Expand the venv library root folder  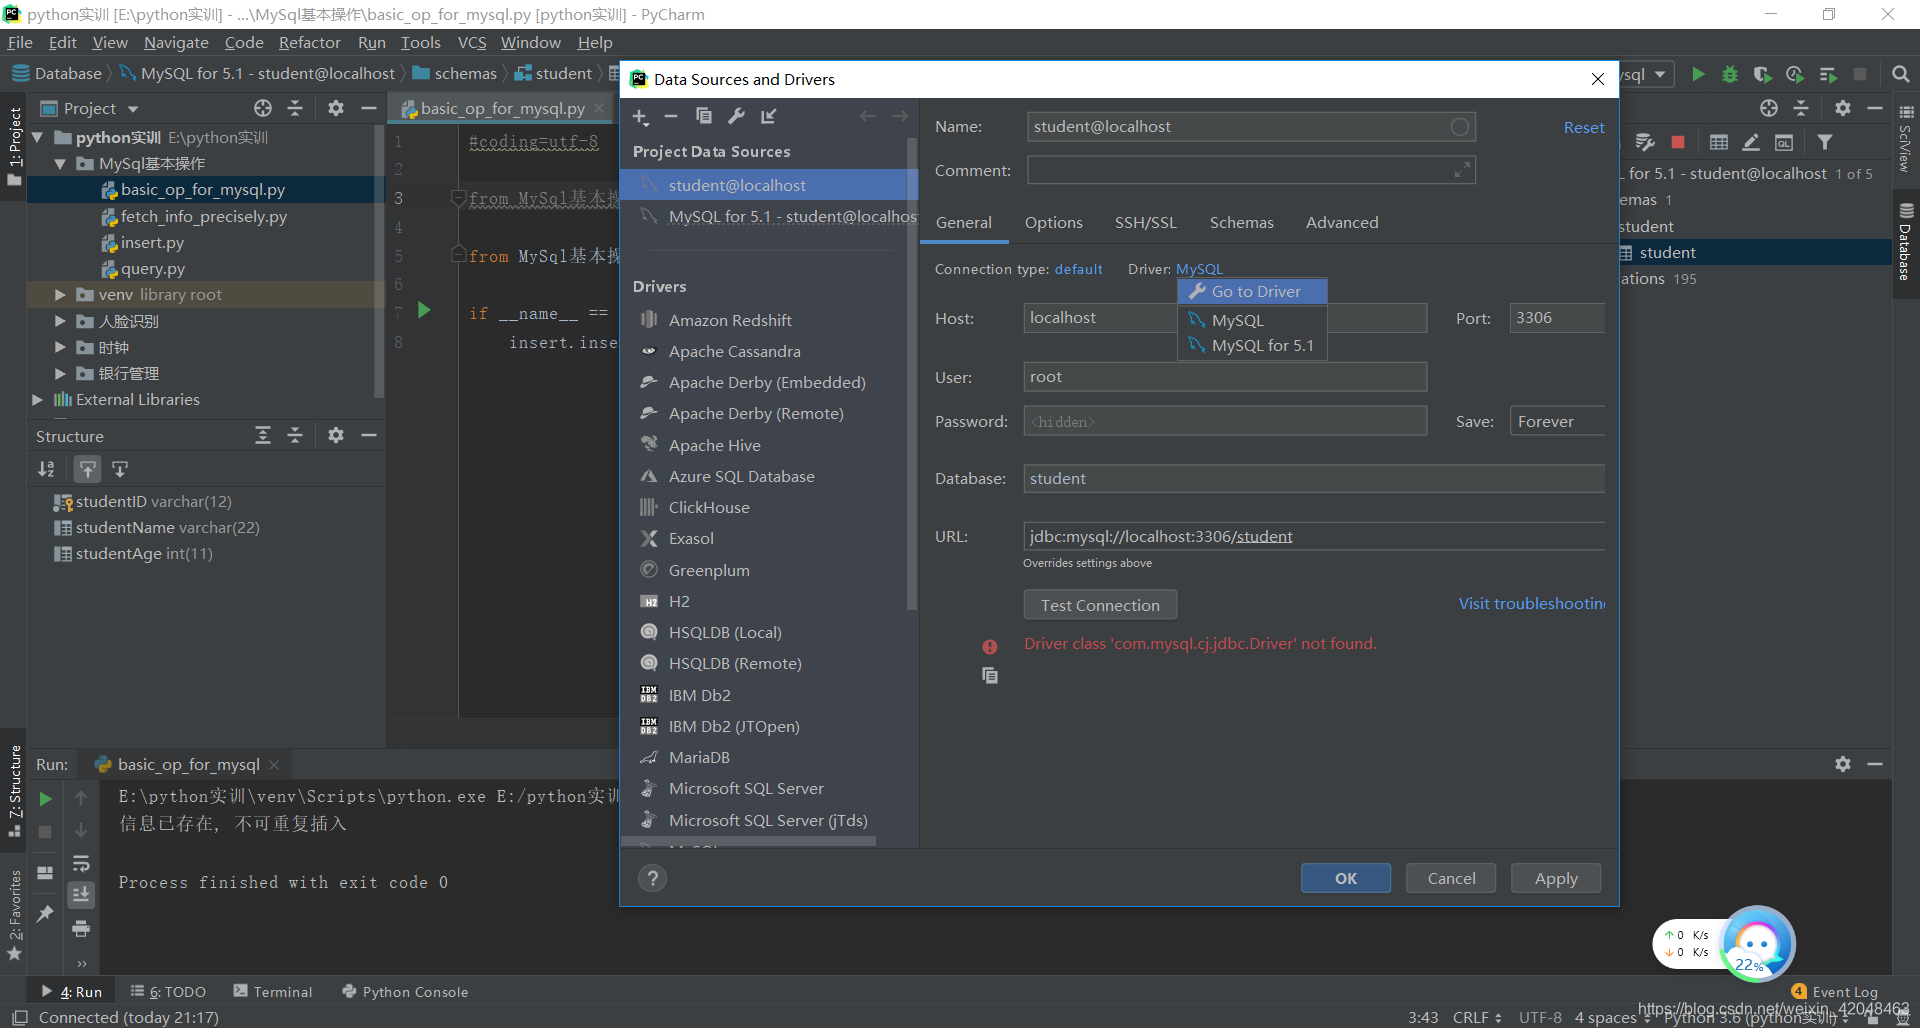[x=60, y=295]
